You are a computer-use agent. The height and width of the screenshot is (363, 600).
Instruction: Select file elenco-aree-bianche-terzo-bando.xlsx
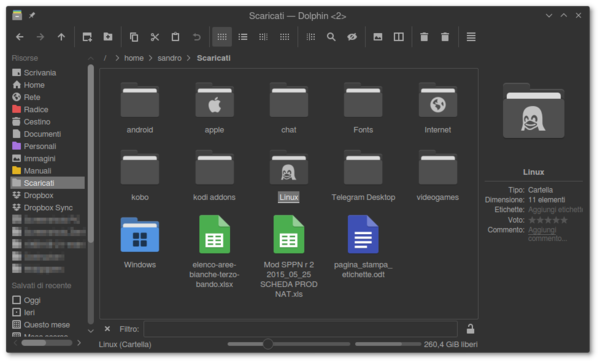point(214,252)
